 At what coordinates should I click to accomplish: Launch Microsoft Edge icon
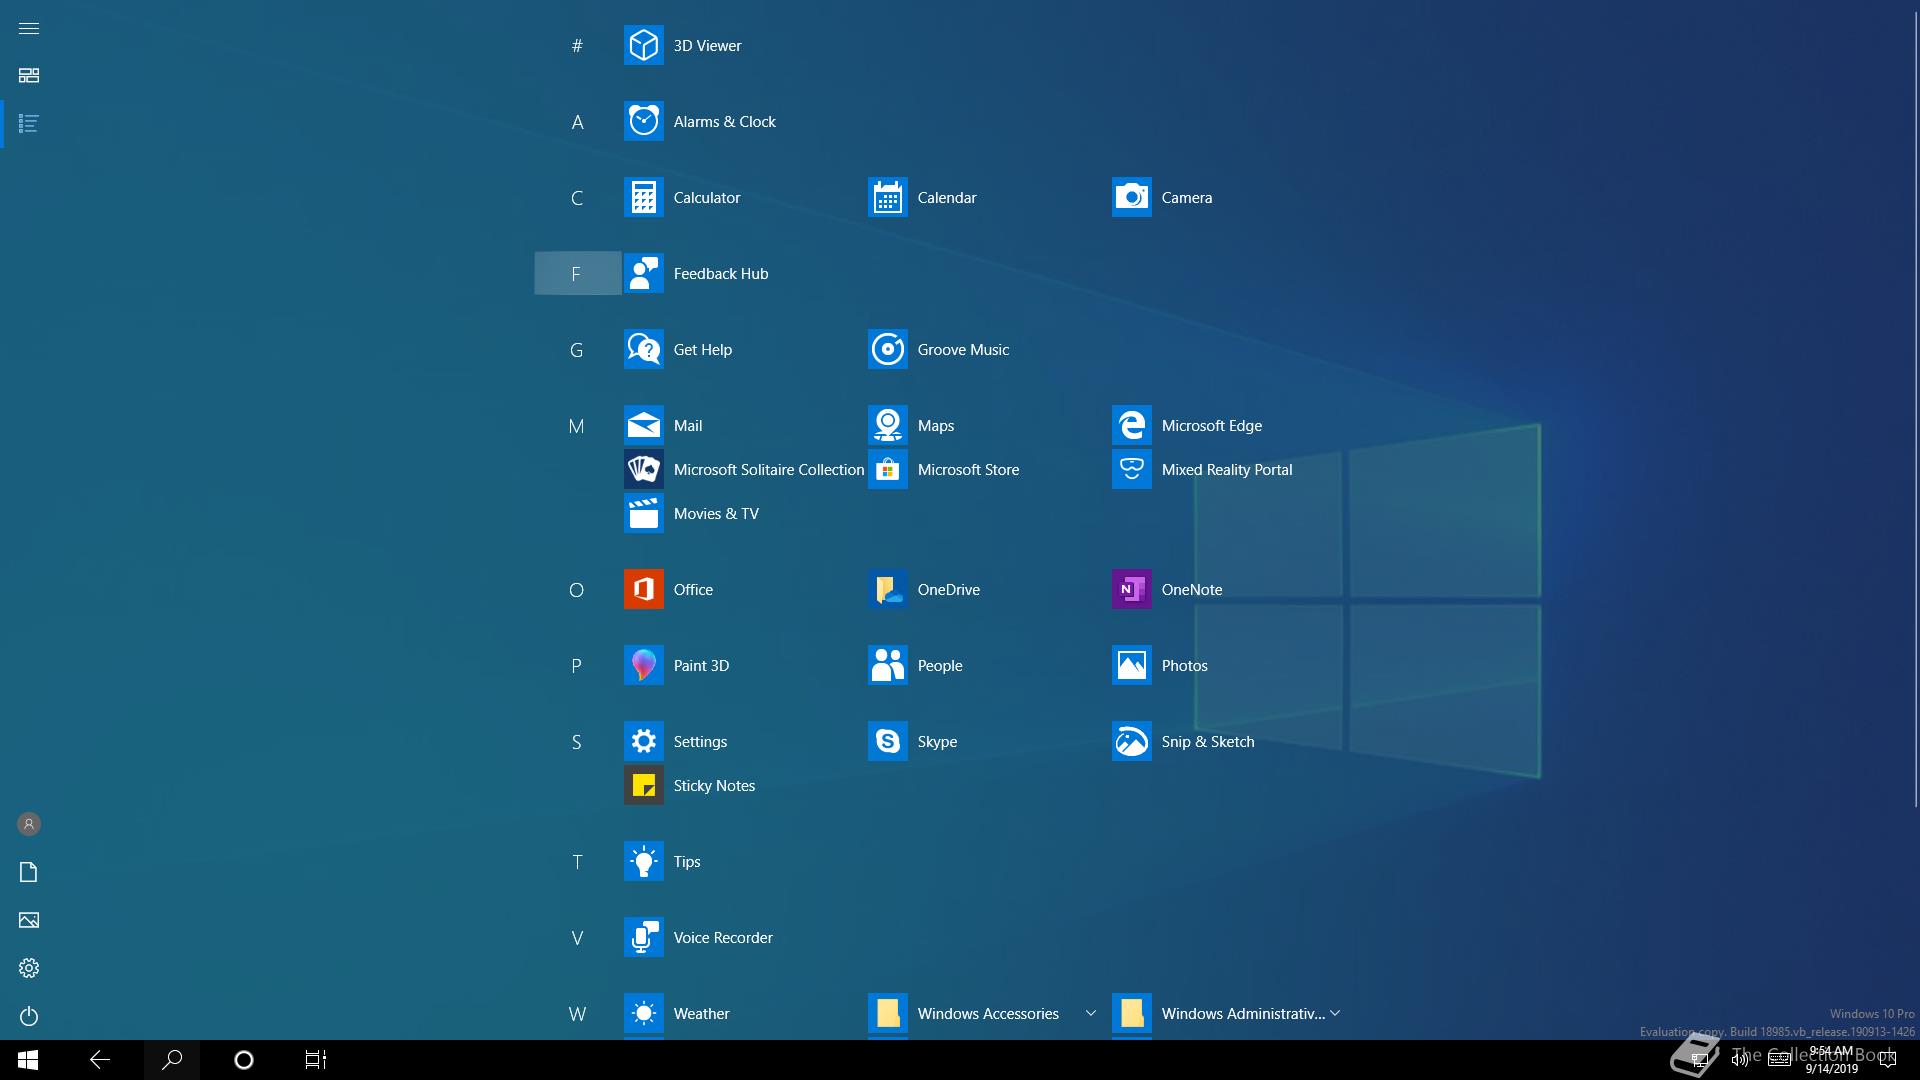click(1131, 425)
